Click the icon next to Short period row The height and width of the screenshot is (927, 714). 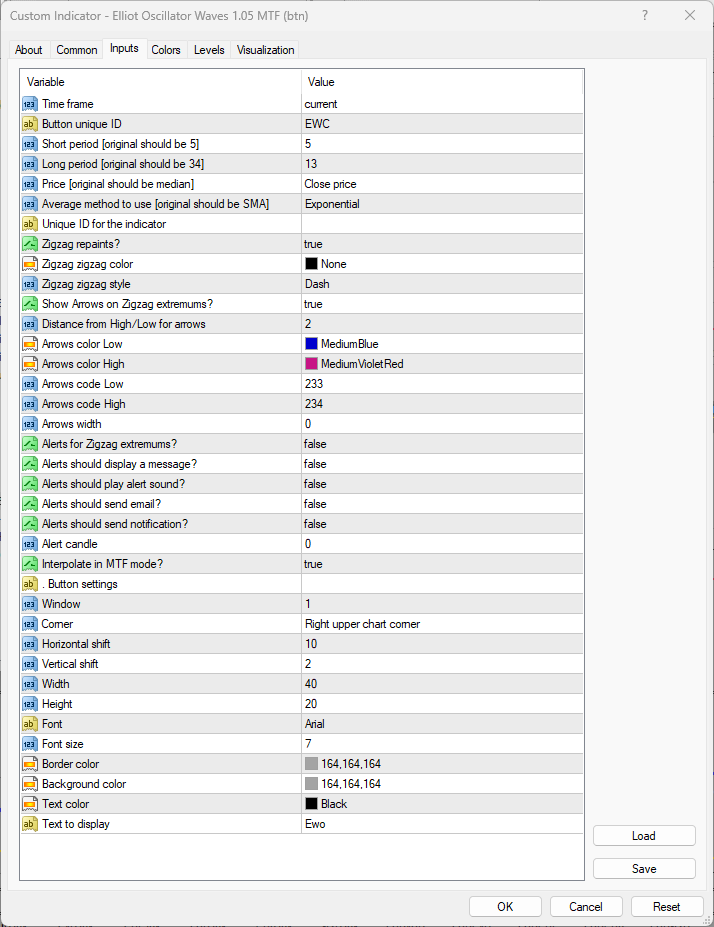pos(30,144)
